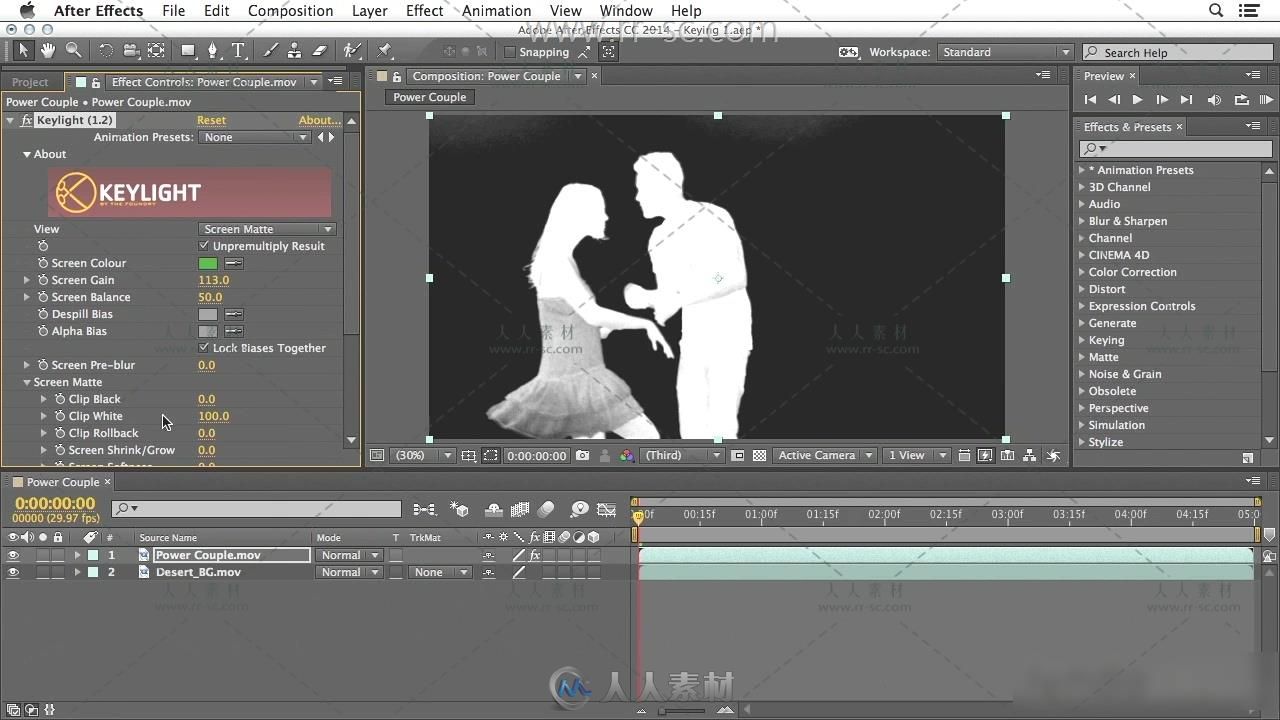Select the Pan Behind anchor point tool

156,50
